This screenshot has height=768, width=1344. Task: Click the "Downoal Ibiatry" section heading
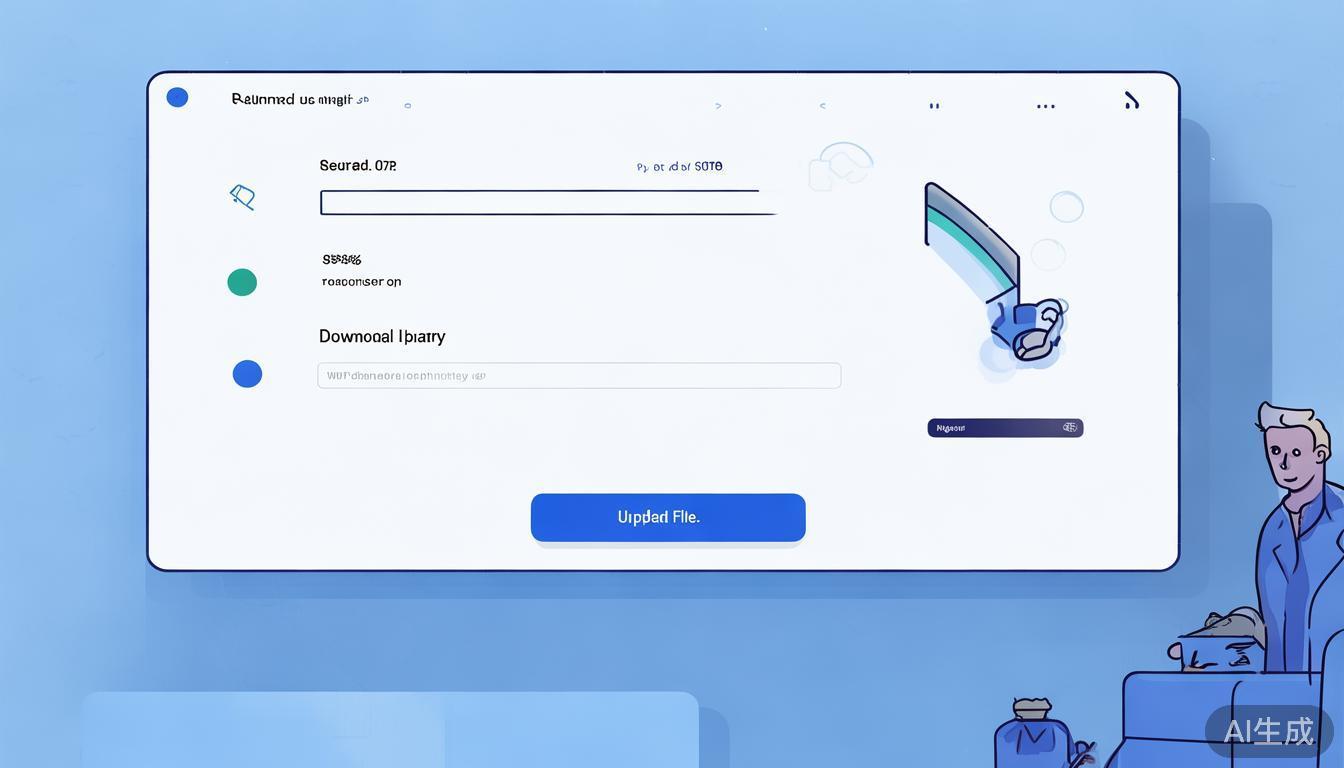tap(382, 337)
